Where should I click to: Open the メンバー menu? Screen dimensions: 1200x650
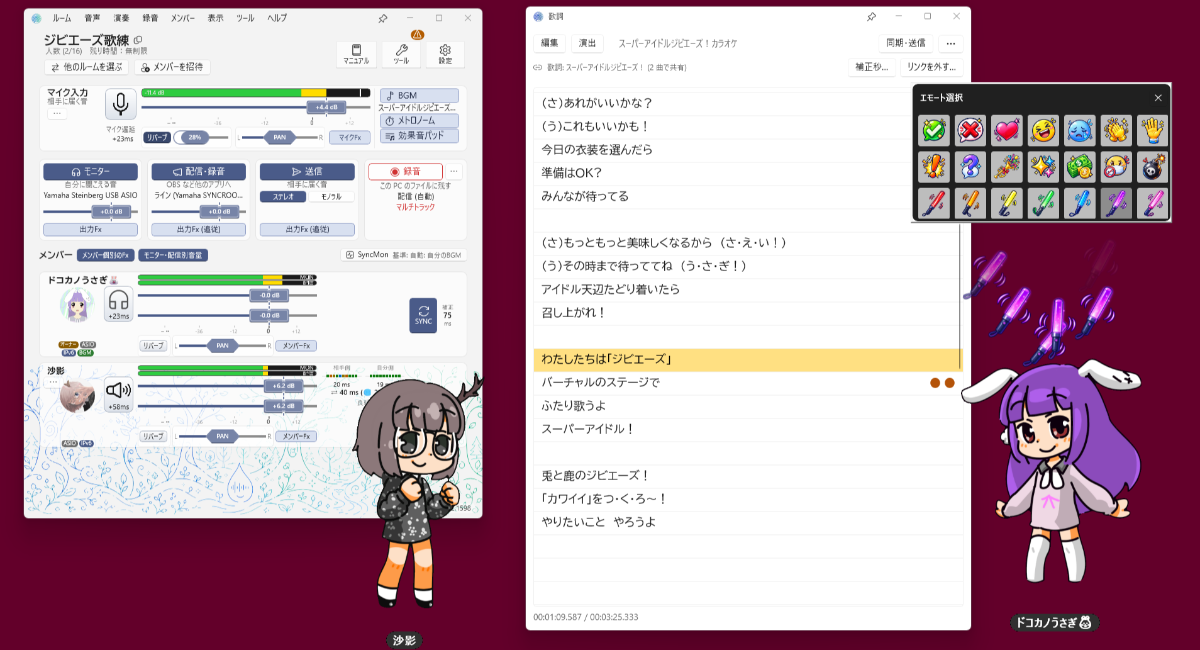[x=183, y=18]
